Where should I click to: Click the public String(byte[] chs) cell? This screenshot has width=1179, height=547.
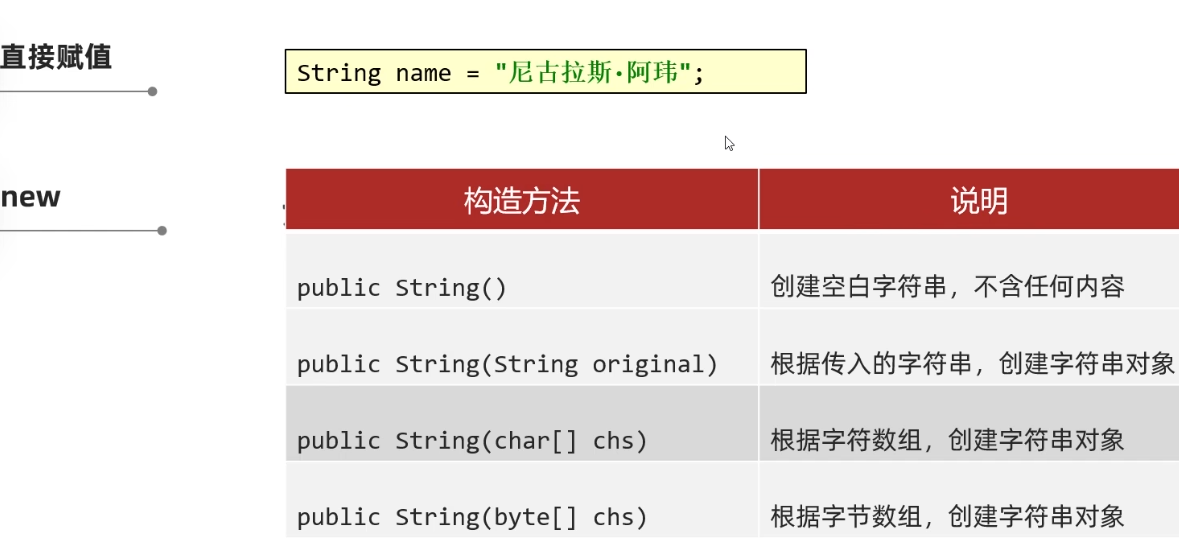coord(472,517)
